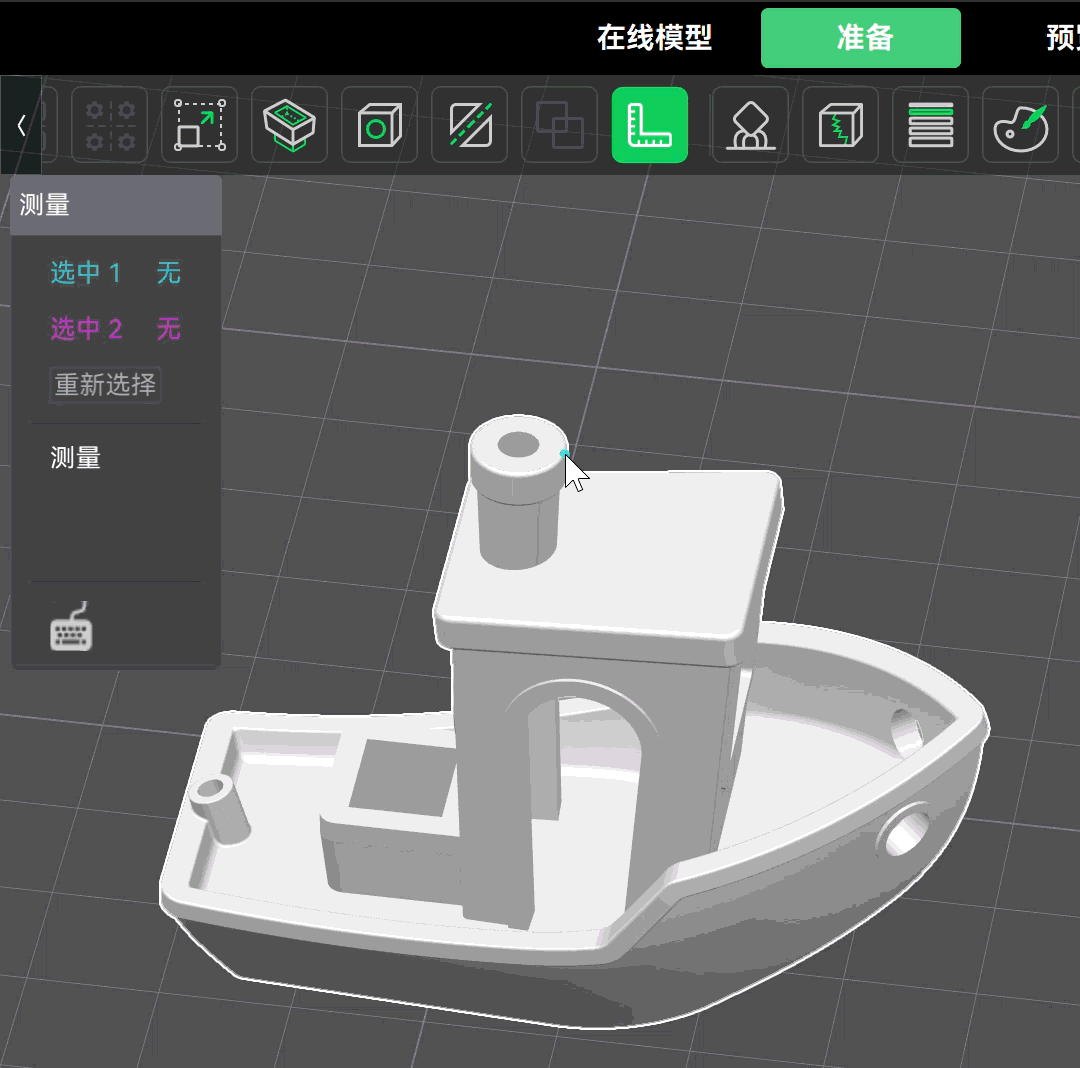
Task: Click the round hawse hole on hull
Action: tap(905, 831)
